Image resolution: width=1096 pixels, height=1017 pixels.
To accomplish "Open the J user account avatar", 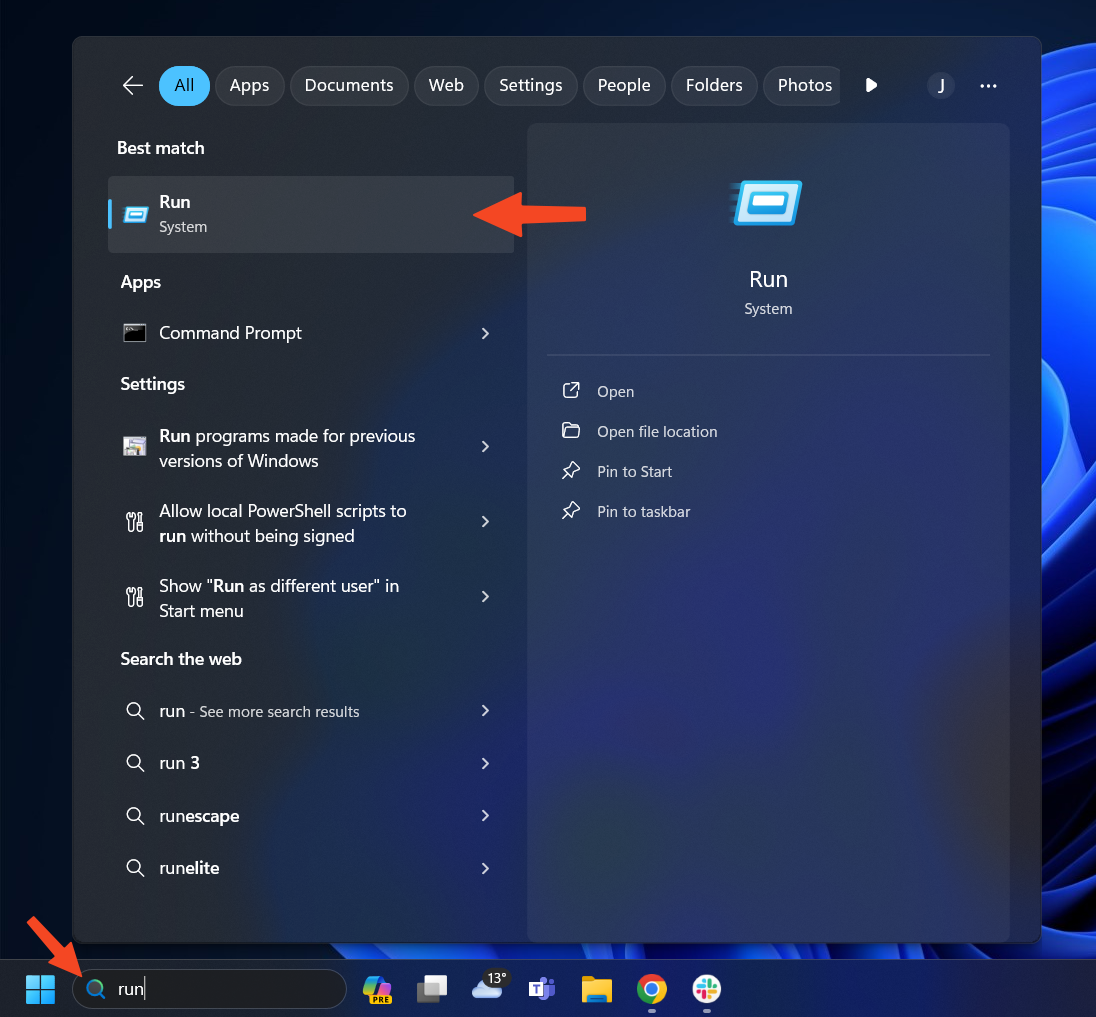I will pyautogui.click(x=941, y=85).
